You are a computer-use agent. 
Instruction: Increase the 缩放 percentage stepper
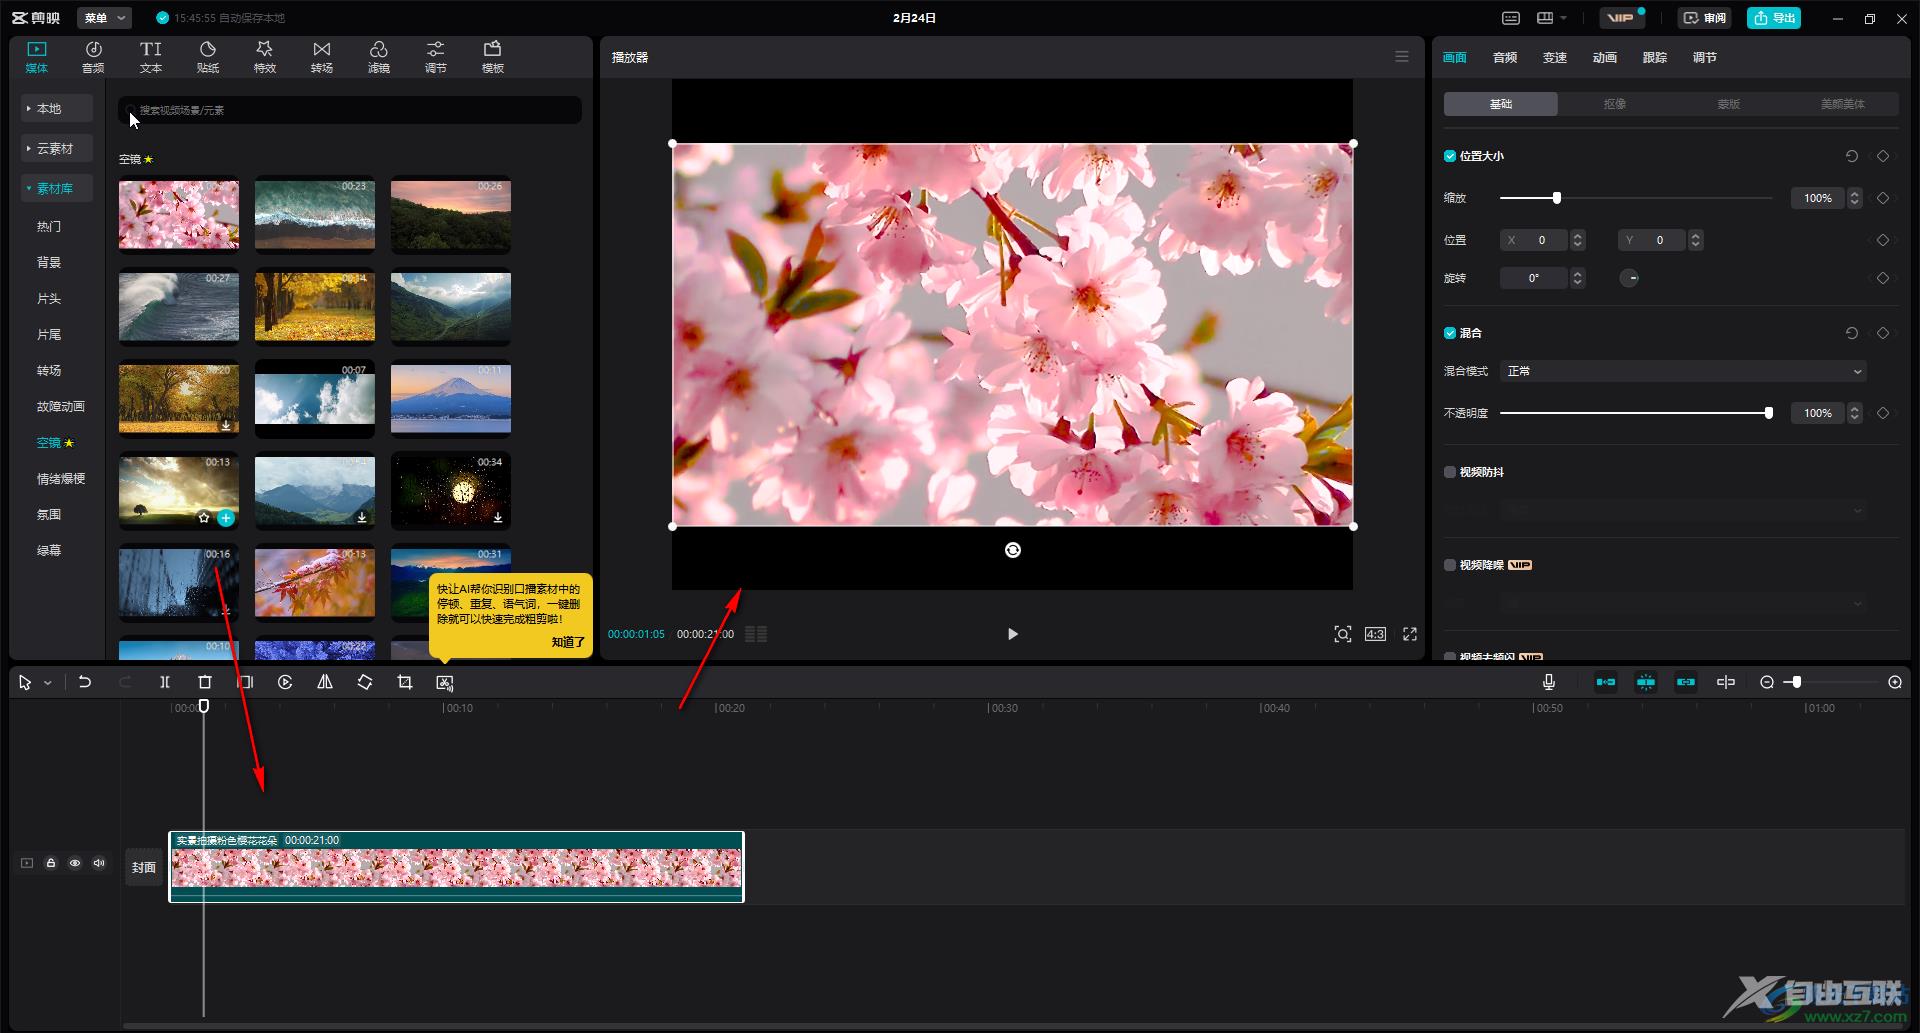pos(1855,193)
